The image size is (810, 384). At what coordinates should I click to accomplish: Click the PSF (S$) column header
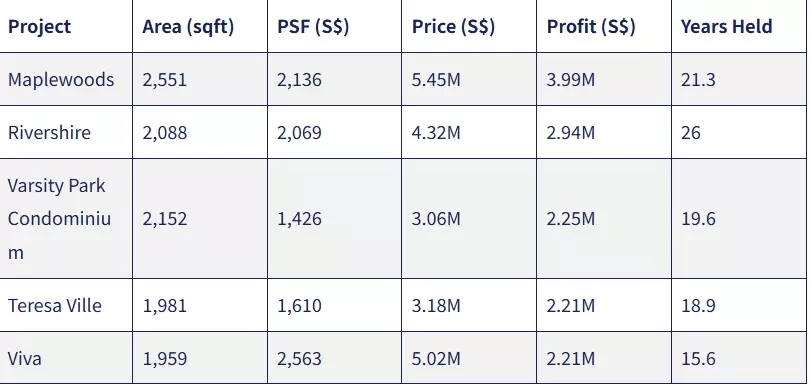[x=313, y=27]
